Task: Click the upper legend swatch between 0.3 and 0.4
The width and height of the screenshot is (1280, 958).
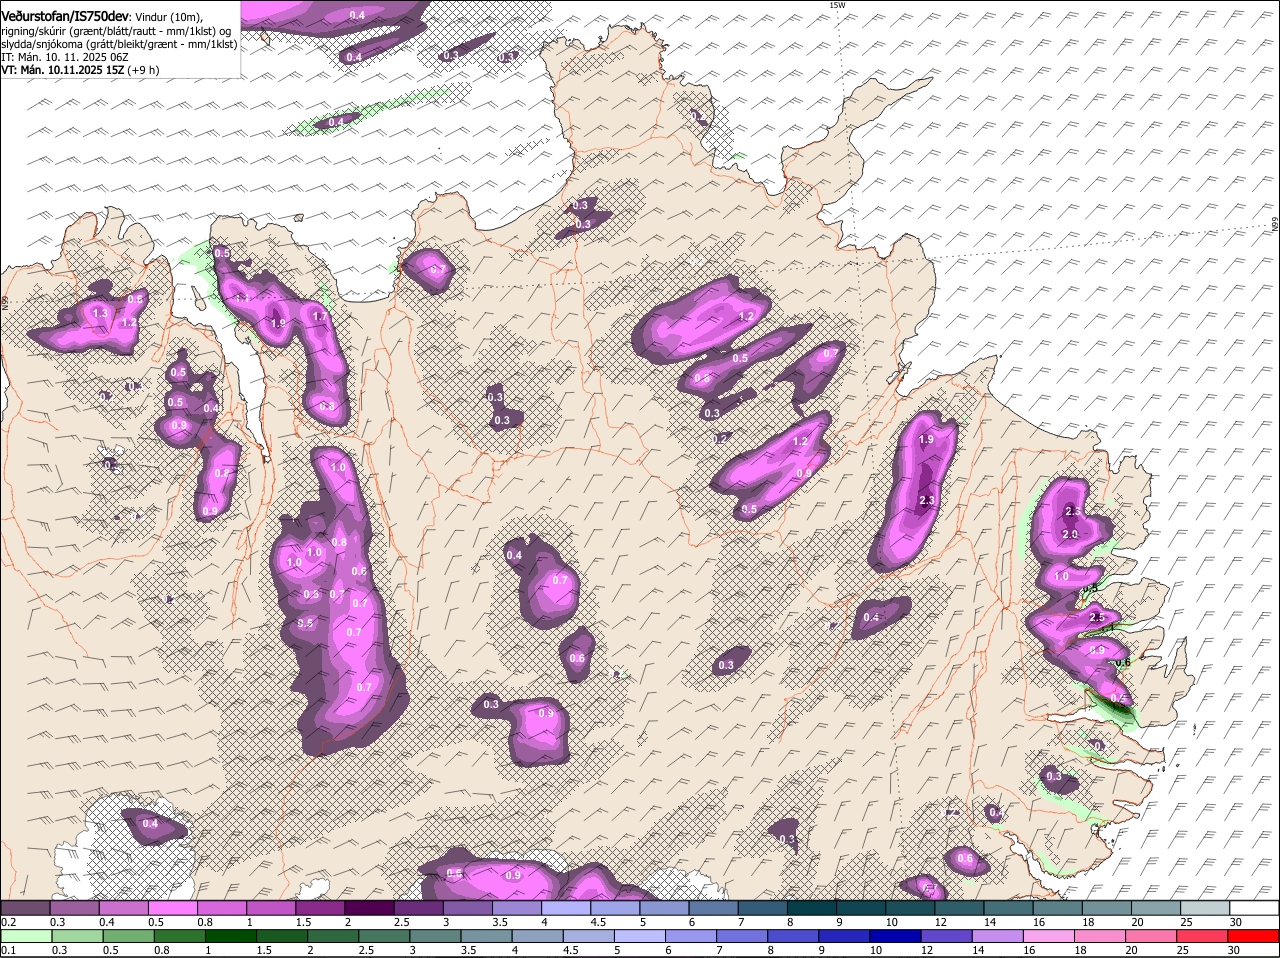Action: (74, 908)
